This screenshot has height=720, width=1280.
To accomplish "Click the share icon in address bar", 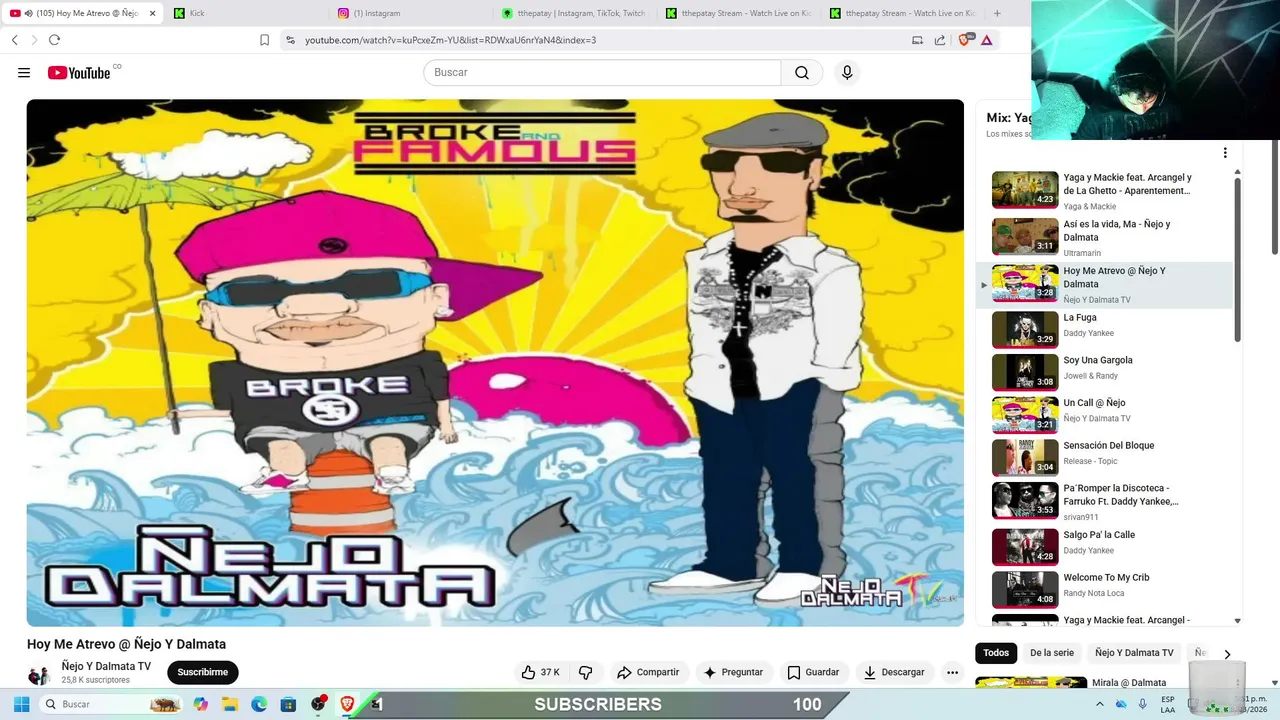I will coord(940,40).
